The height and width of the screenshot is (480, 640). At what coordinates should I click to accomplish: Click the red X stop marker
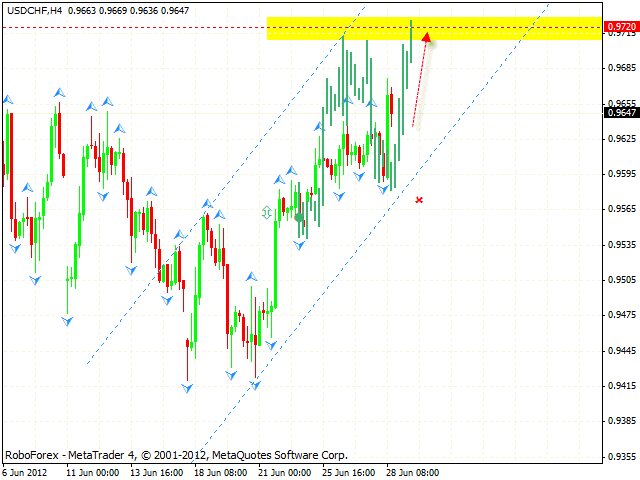[x=419, y=200]
